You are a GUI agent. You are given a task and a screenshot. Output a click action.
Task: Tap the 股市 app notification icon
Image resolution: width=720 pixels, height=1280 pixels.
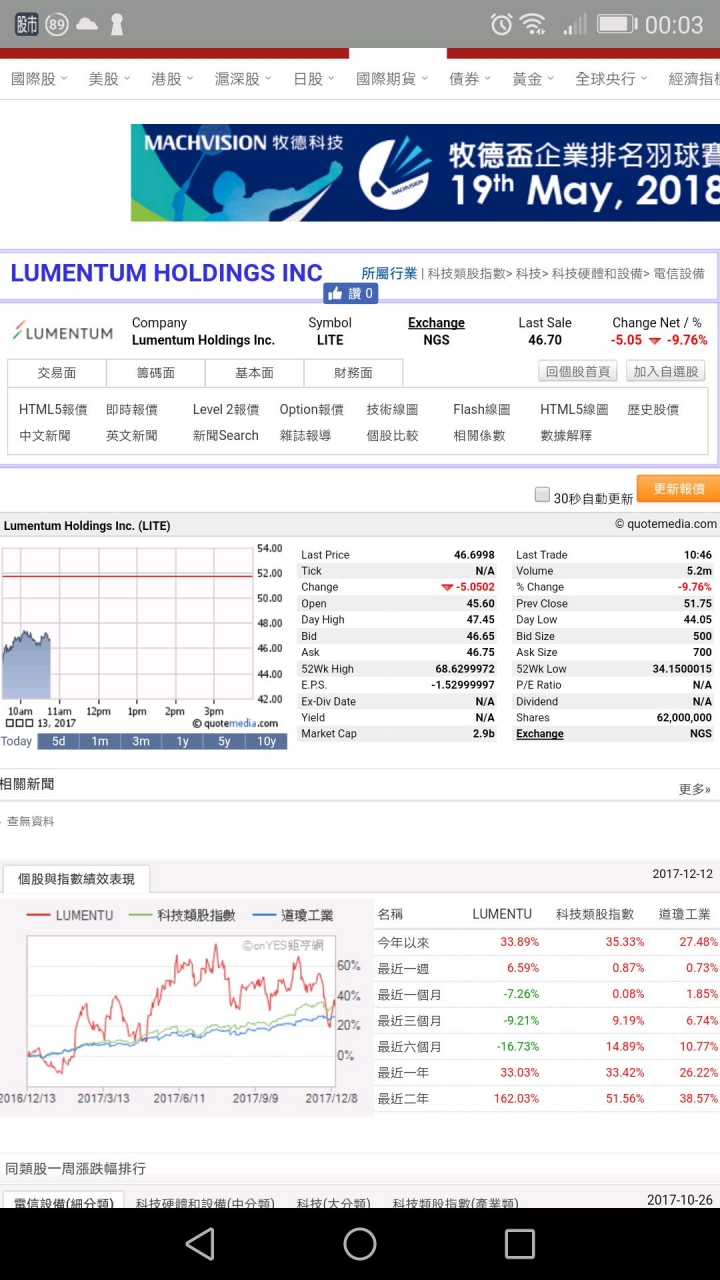26,24
